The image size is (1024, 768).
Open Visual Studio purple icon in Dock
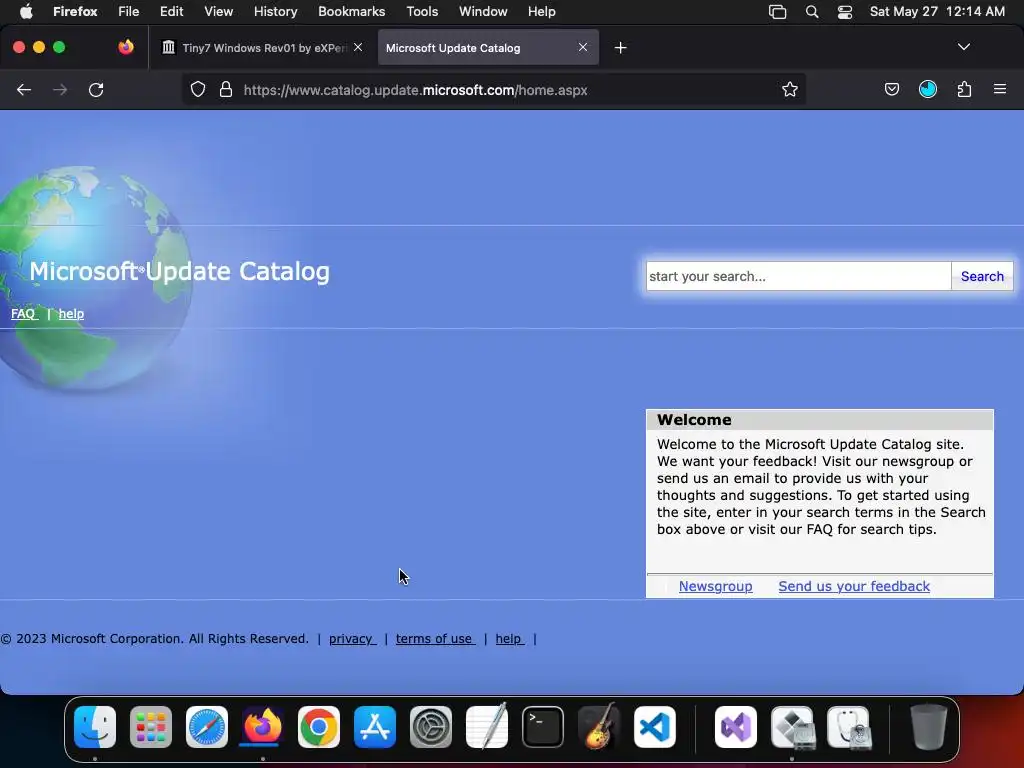coord(736,727)
